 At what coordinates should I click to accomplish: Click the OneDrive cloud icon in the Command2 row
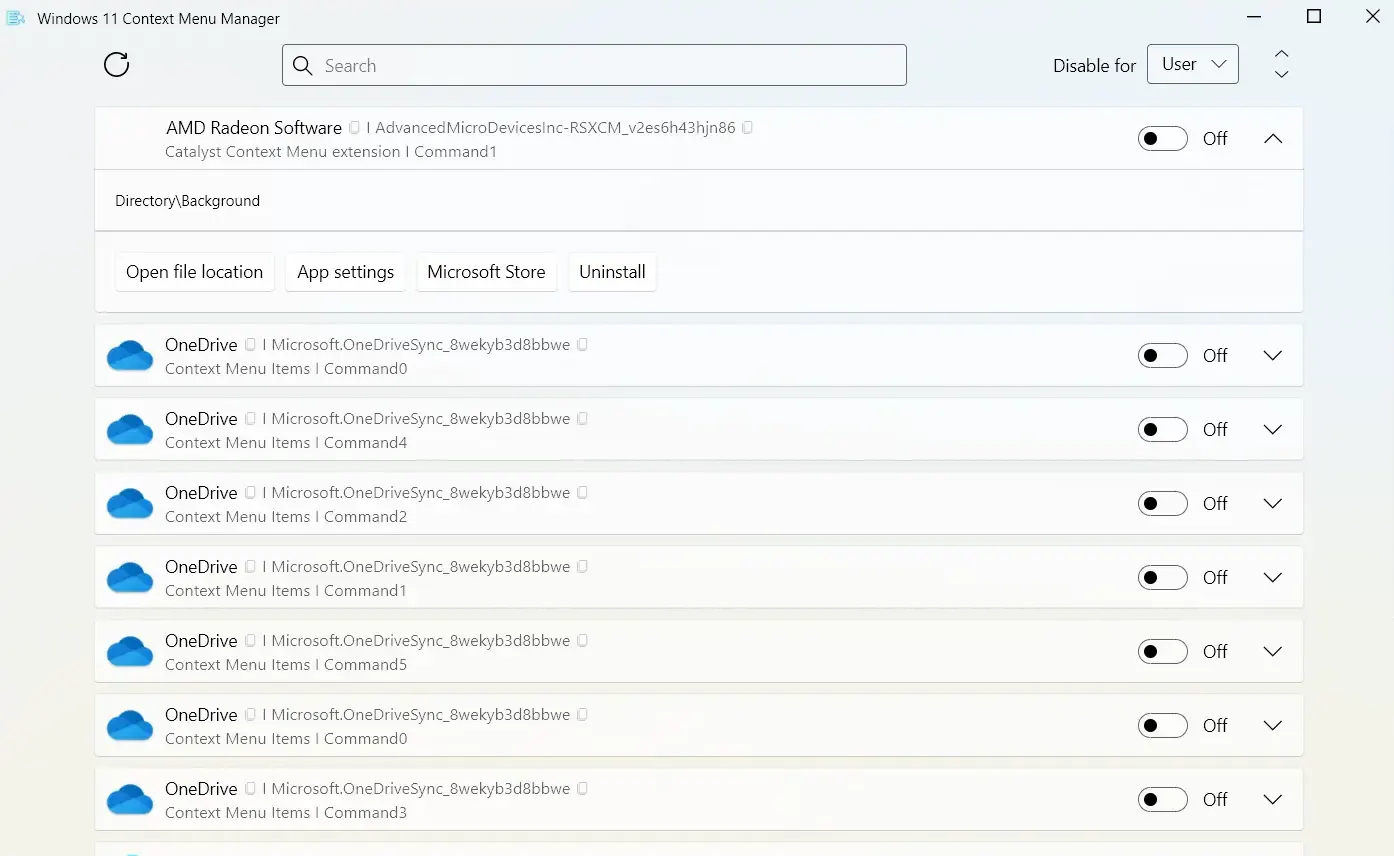pos(130,504)
